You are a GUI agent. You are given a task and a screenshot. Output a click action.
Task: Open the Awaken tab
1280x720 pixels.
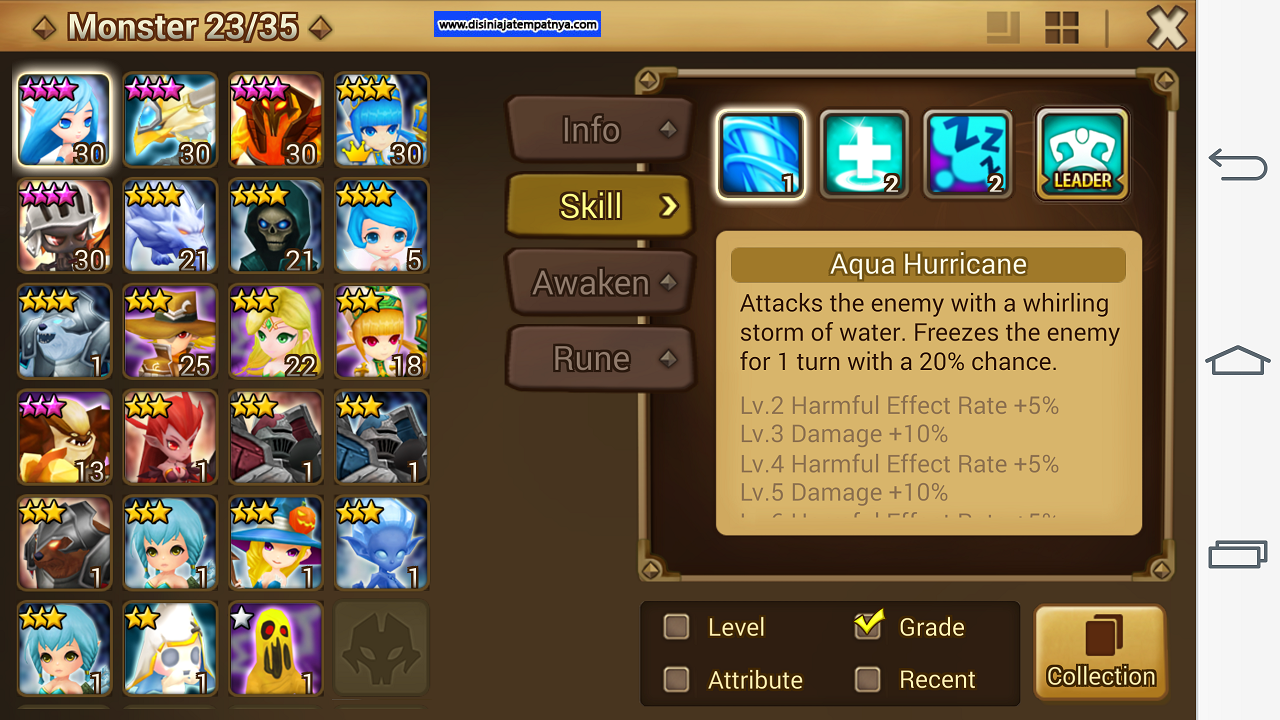tap(600, 283)
